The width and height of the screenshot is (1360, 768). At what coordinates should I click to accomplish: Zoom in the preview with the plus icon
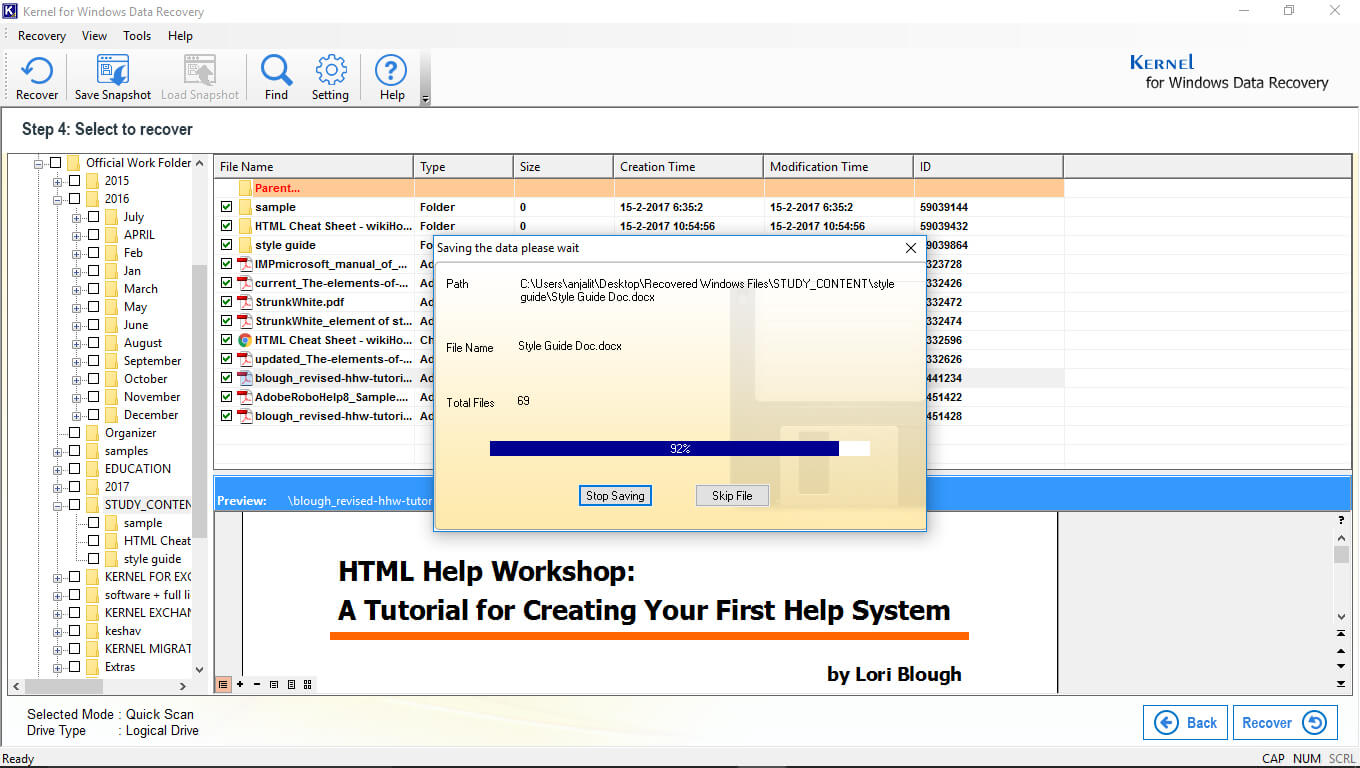point(239,684)
